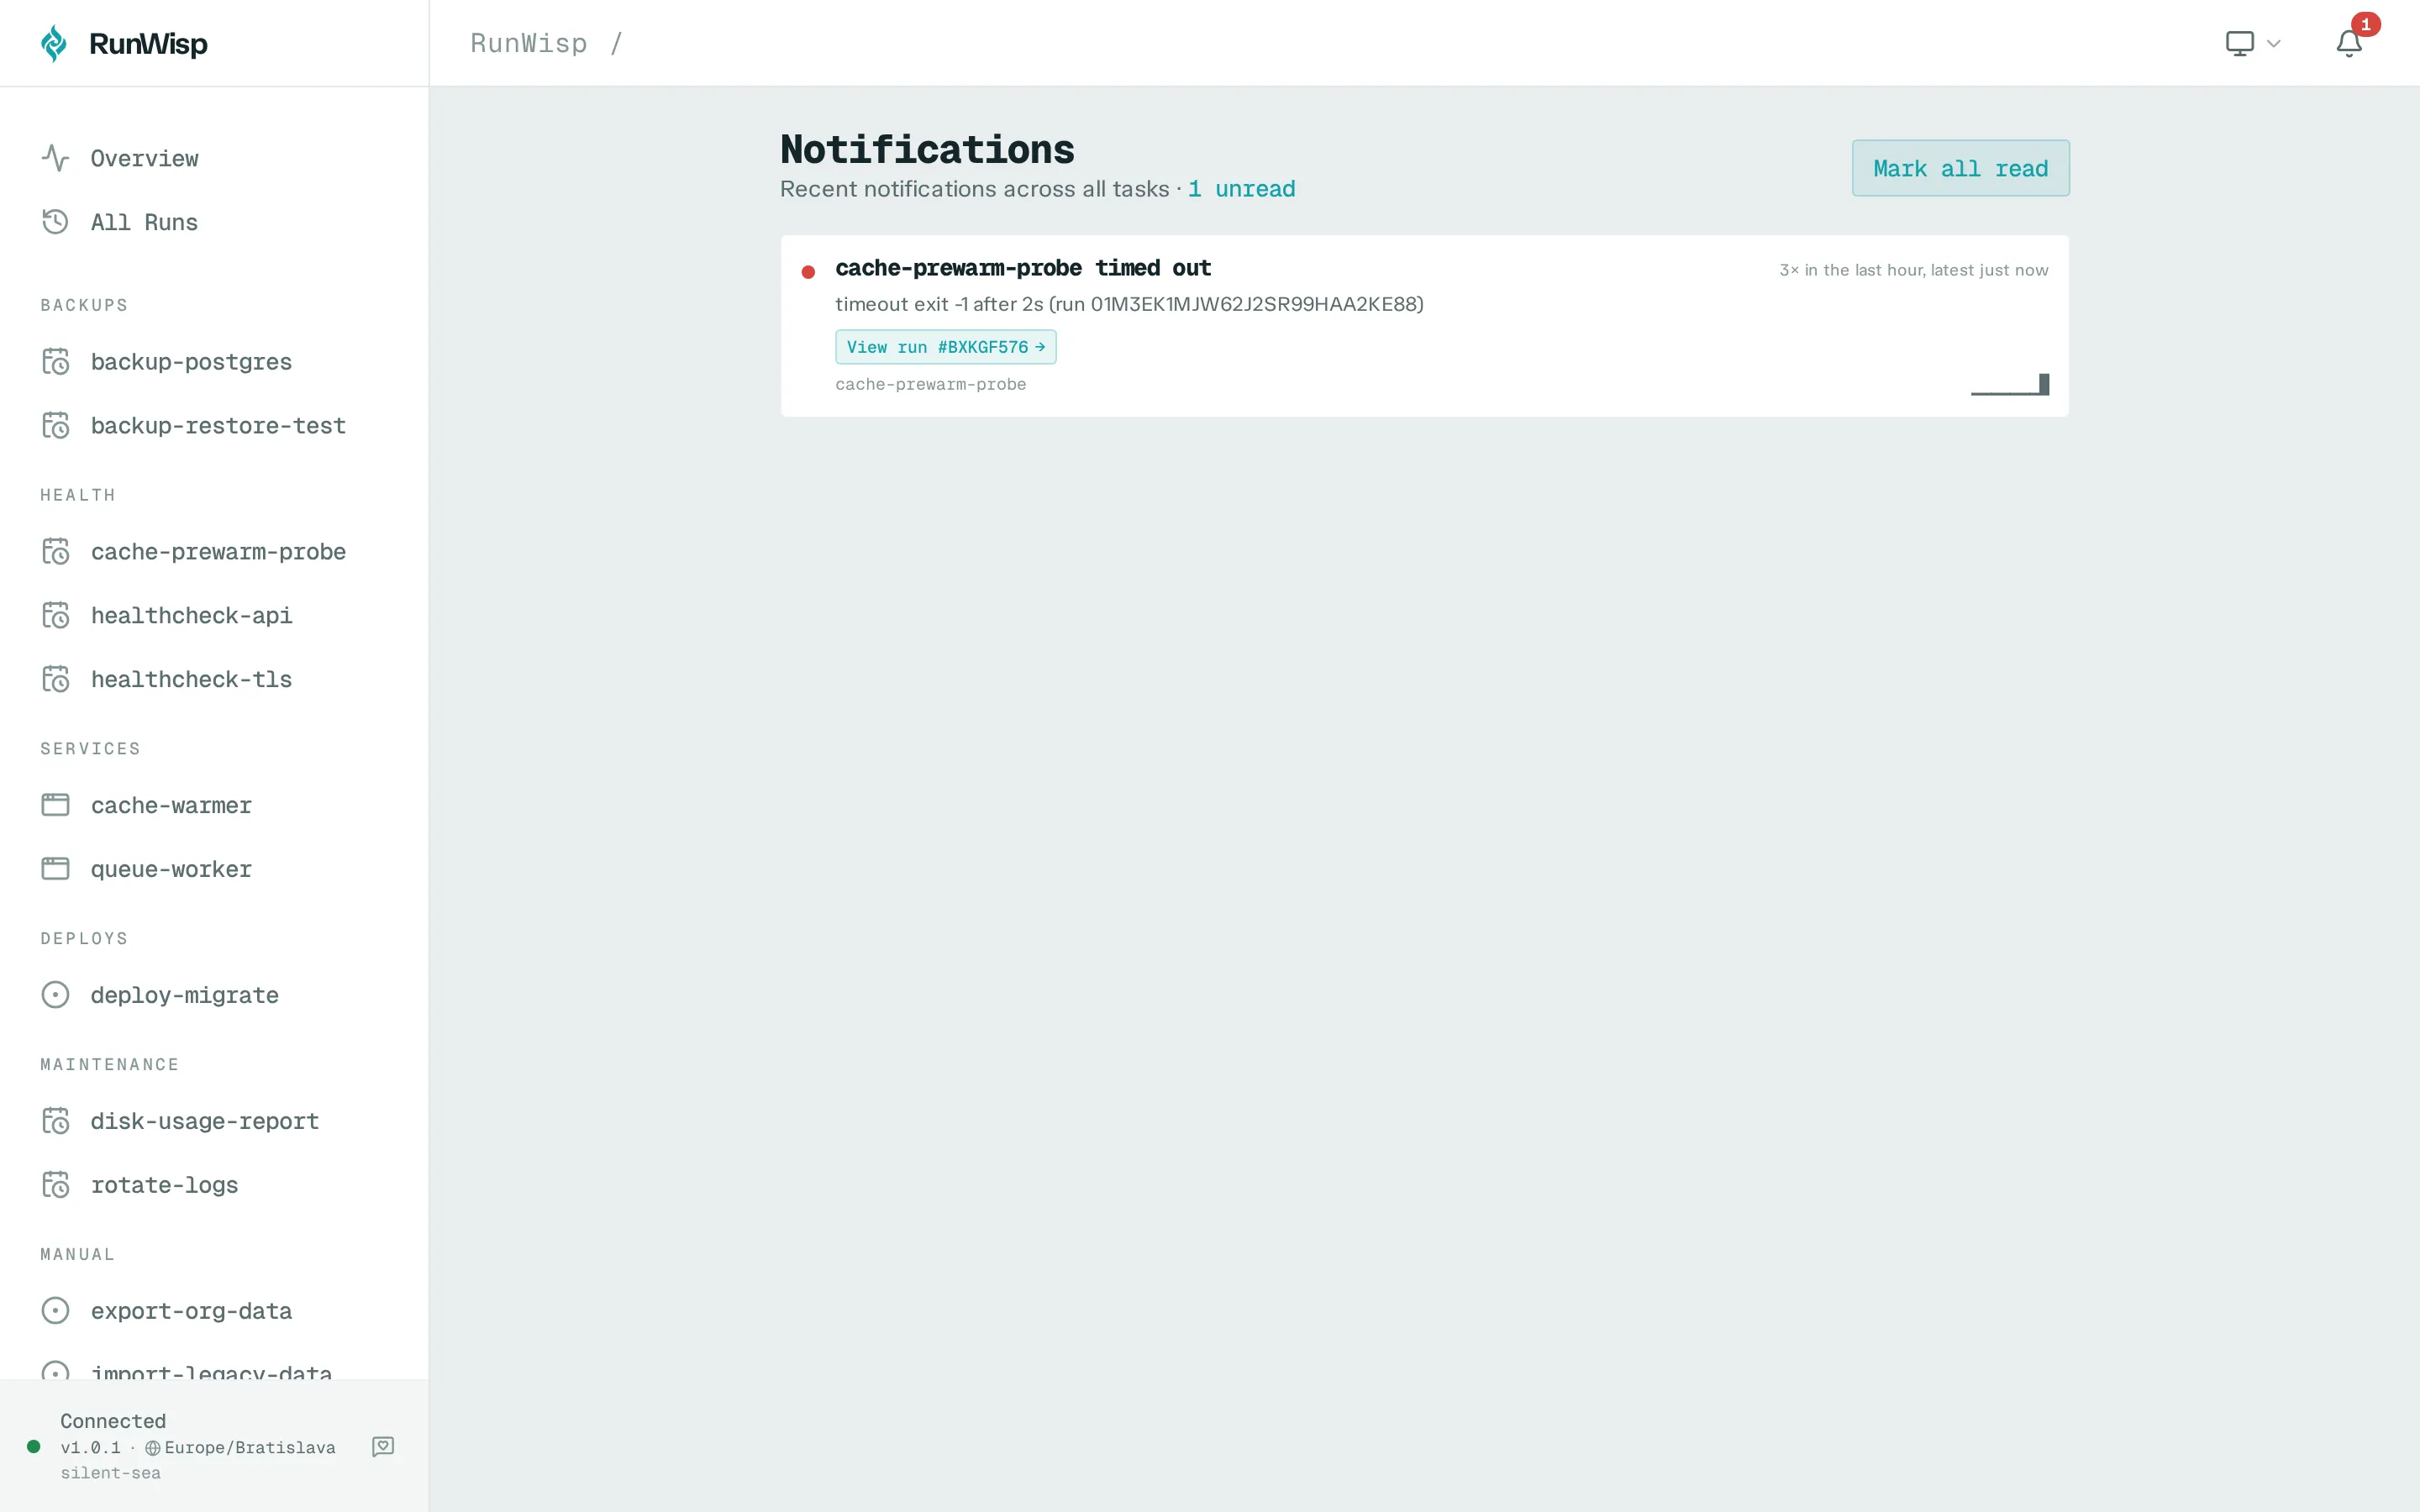Click the Overview pulse icon

click(55, 158)
